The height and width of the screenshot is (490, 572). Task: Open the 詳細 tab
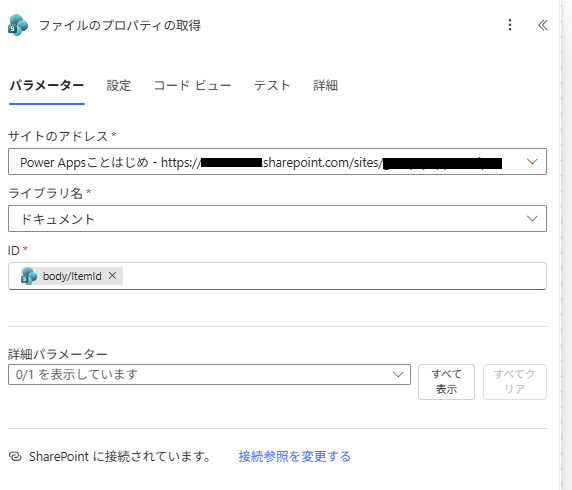[x=325, y=86]
